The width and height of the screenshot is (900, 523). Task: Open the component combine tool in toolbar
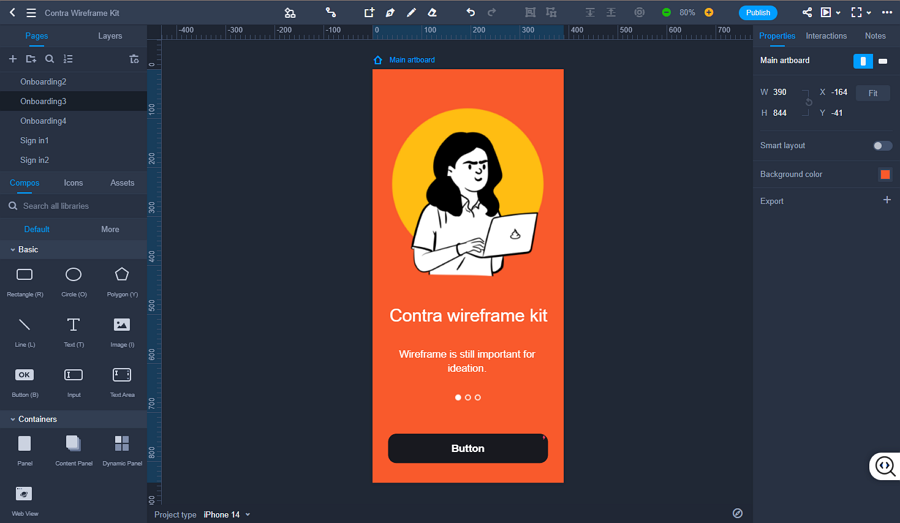(x=290, y=13)
